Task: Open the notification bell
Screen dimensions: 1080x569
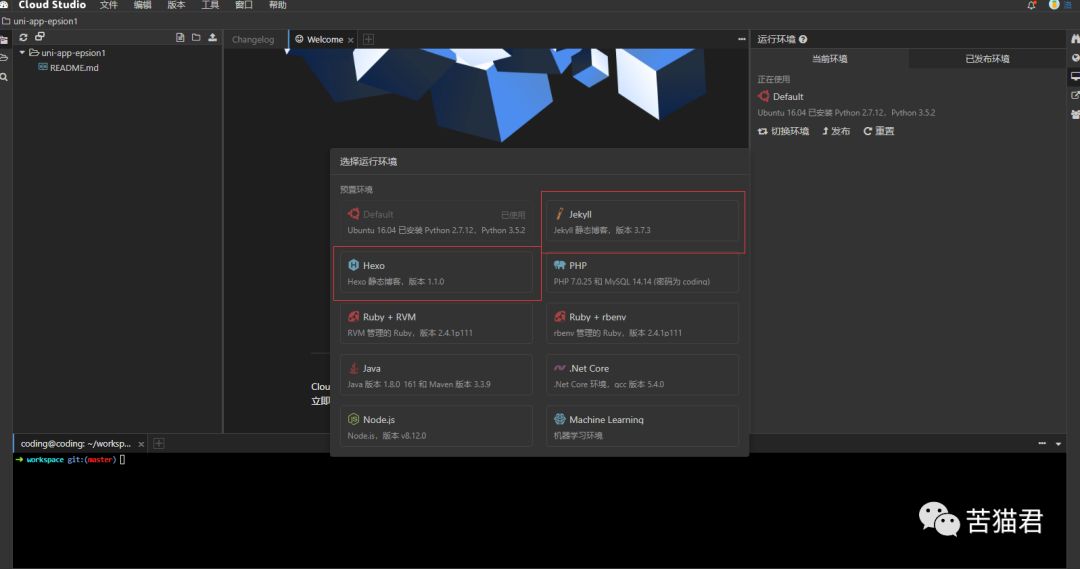Action: coord(1031,5)
